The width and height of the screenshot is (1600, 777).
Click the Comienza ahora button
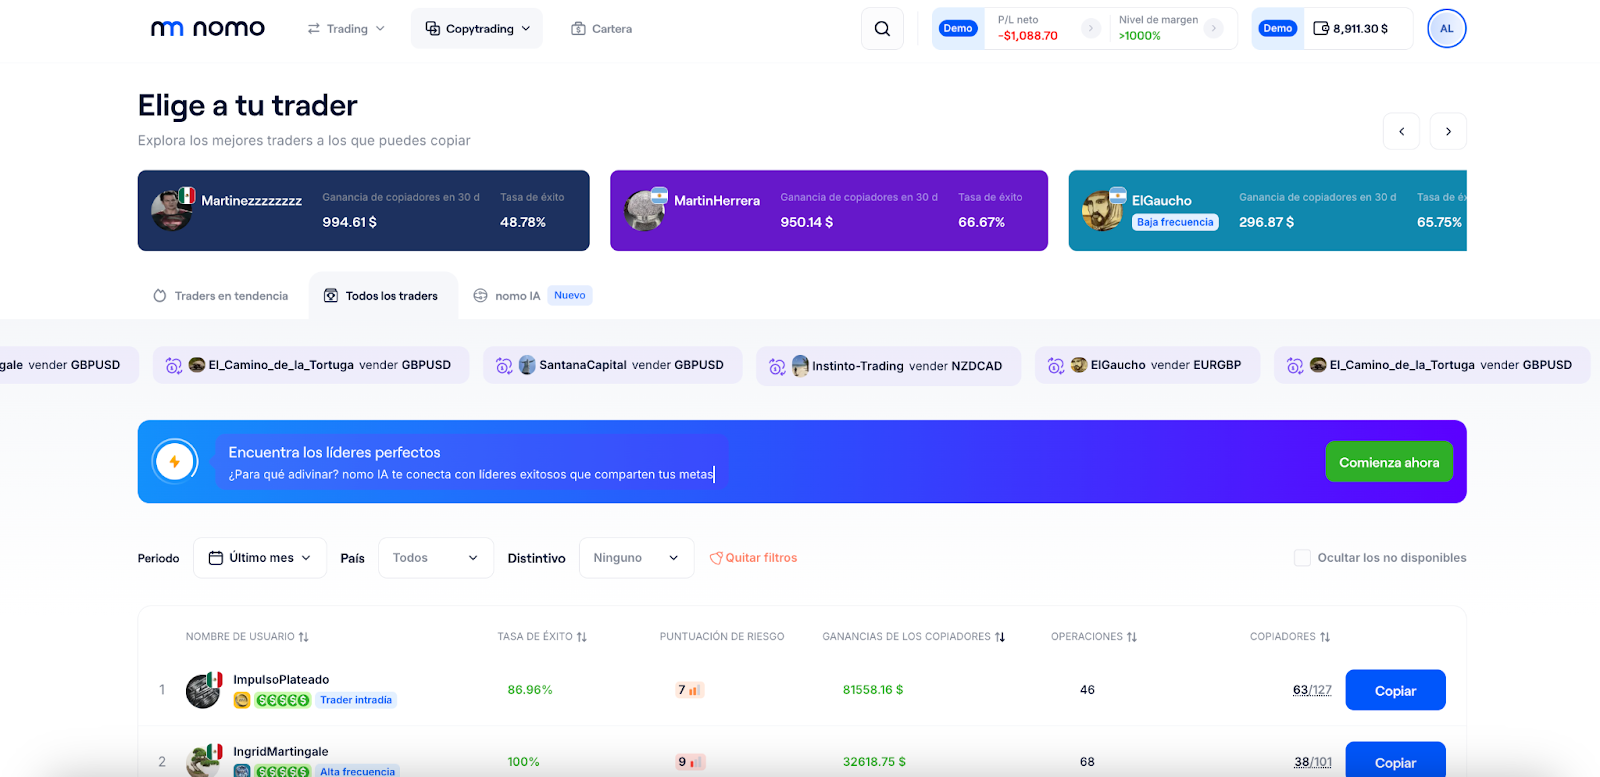(1389, 462)
